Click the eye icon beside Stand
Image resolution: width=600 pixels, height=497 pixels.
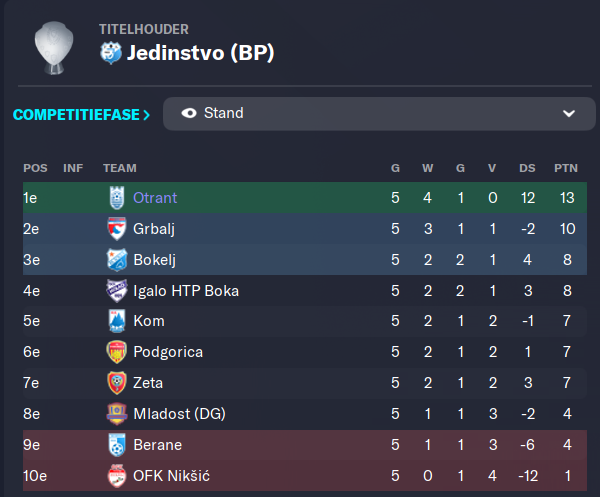coord(189,113)
